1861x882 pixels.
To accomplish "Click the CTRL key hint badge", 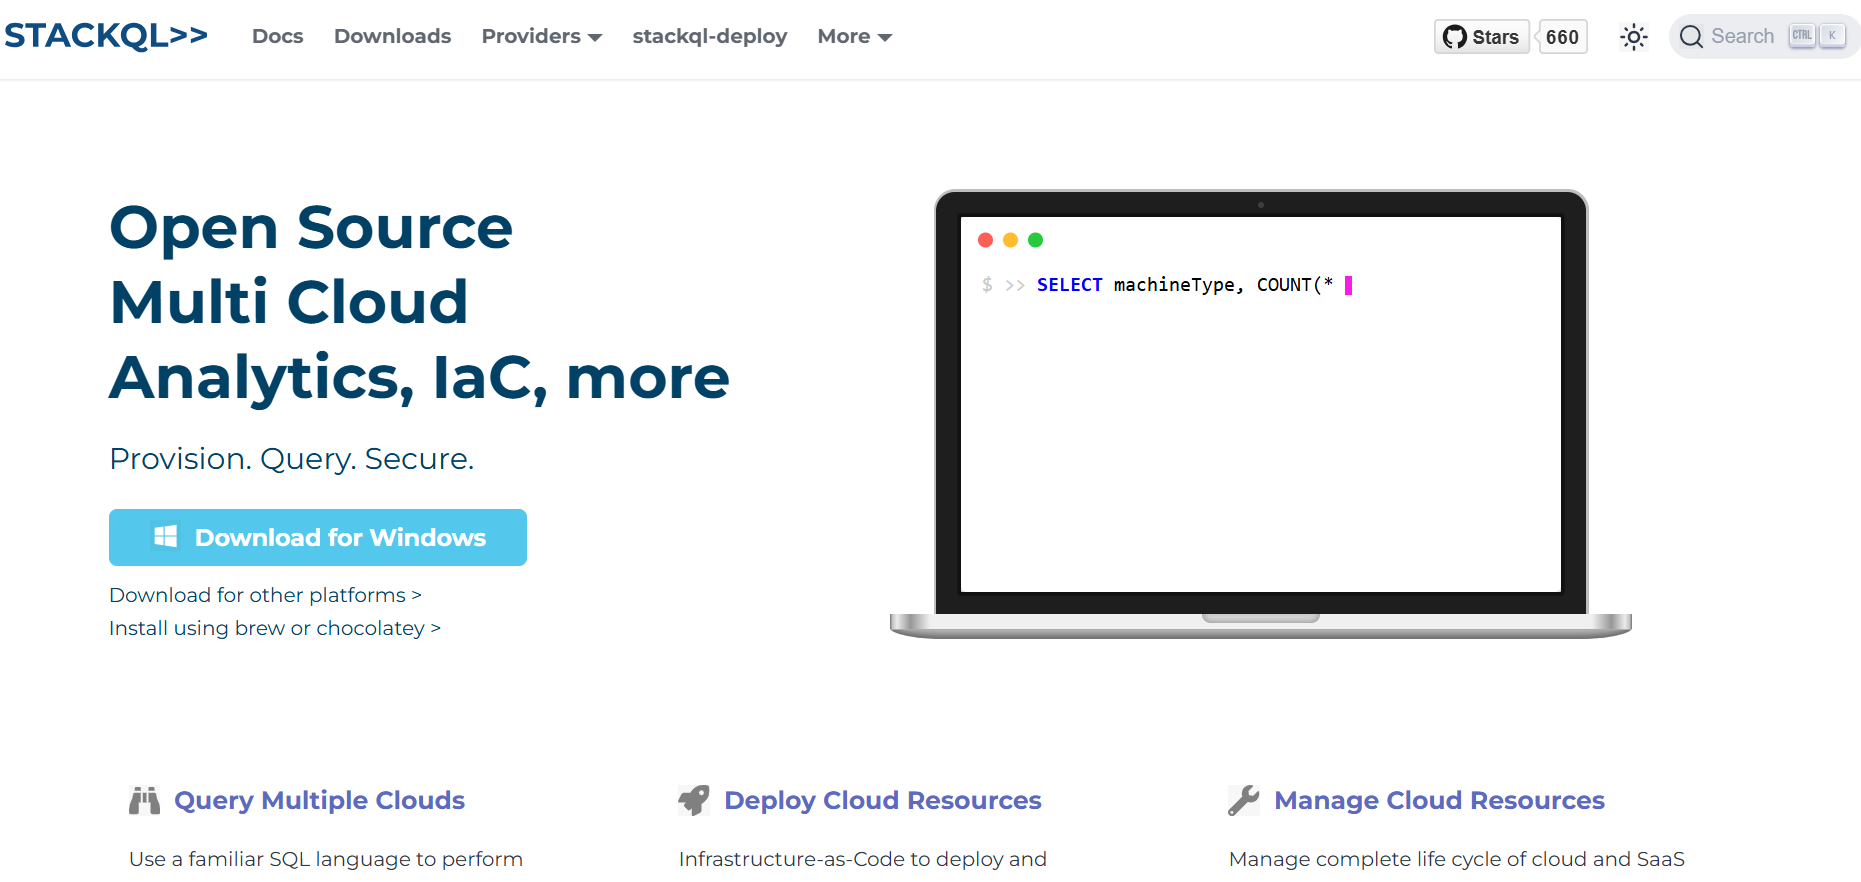I will [1802, 35].
